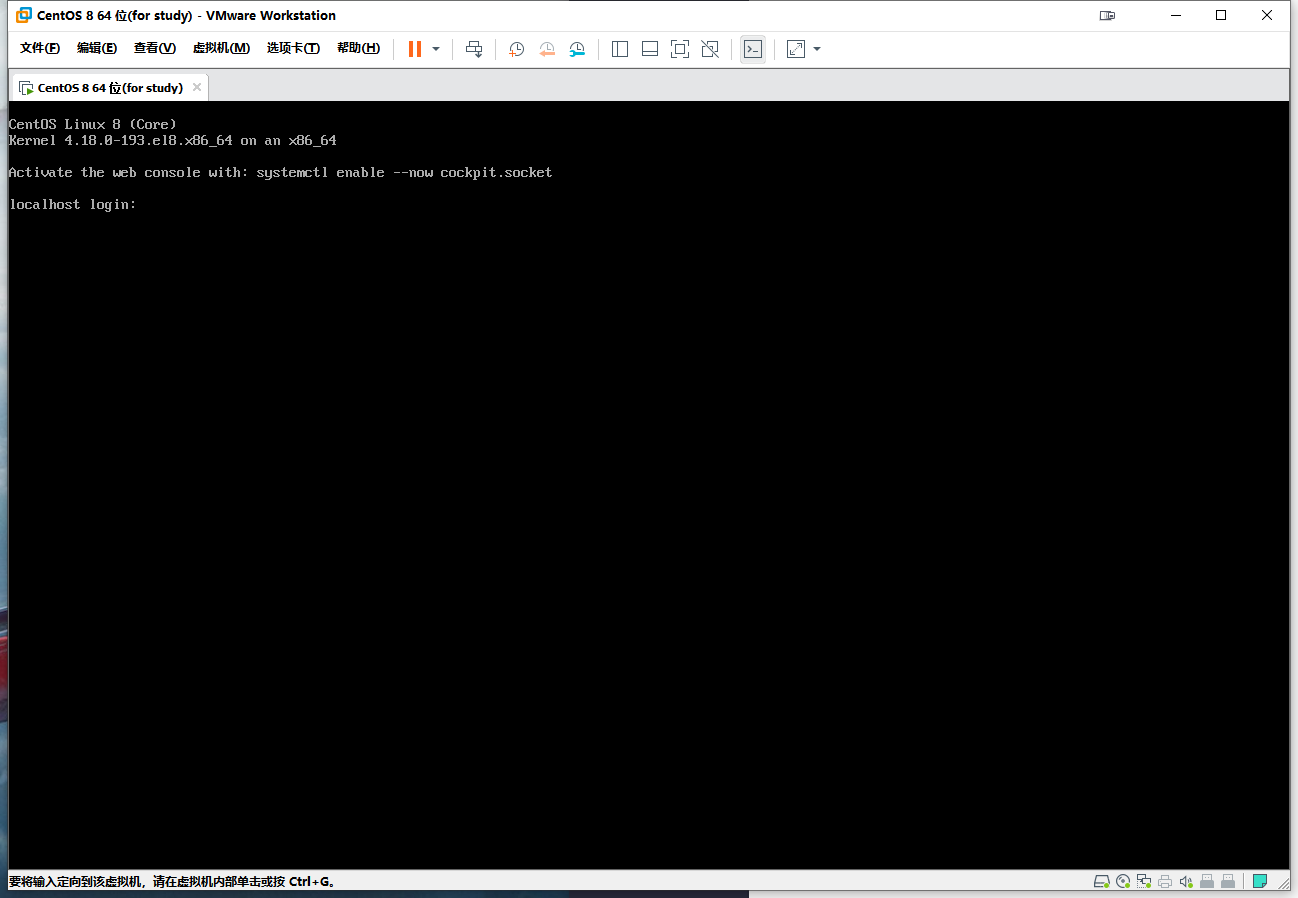The width and height of the screenshot is (1298, 898).
Task: Open the 查看(V) menu
Action: pos(155,48)
